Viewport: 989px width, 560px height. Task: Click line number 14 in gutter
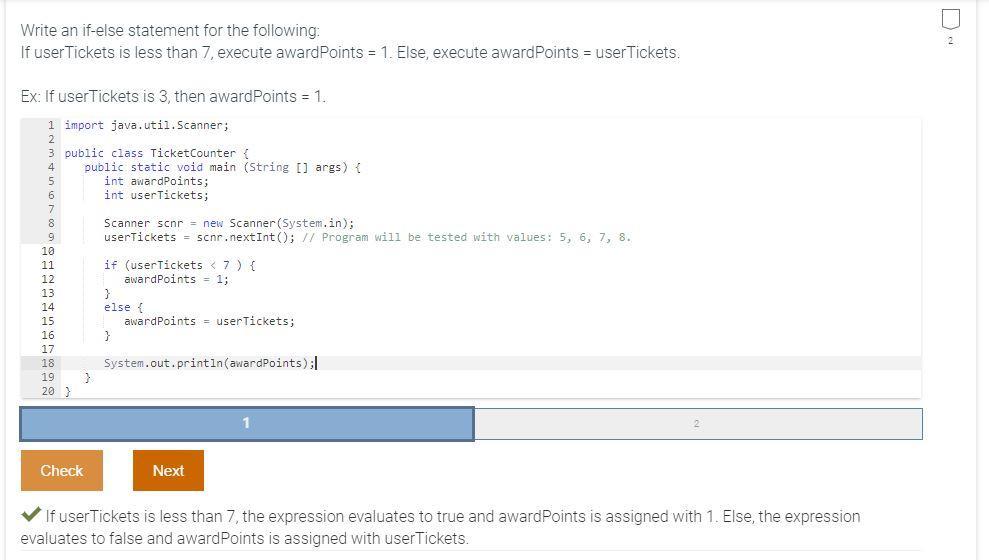pos(48,307)
